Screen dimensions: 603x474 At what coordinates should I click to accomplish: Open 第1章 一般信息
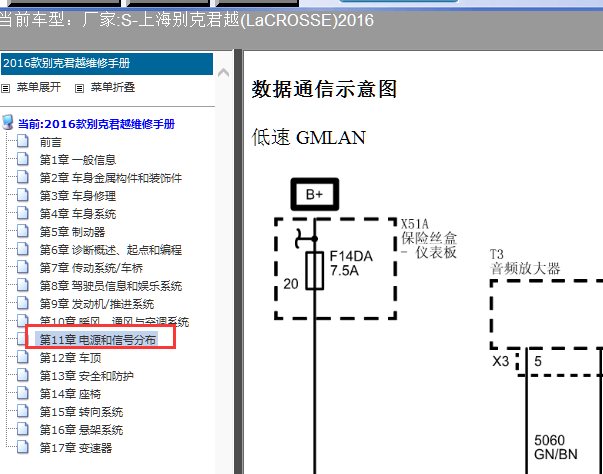[78, 160]
